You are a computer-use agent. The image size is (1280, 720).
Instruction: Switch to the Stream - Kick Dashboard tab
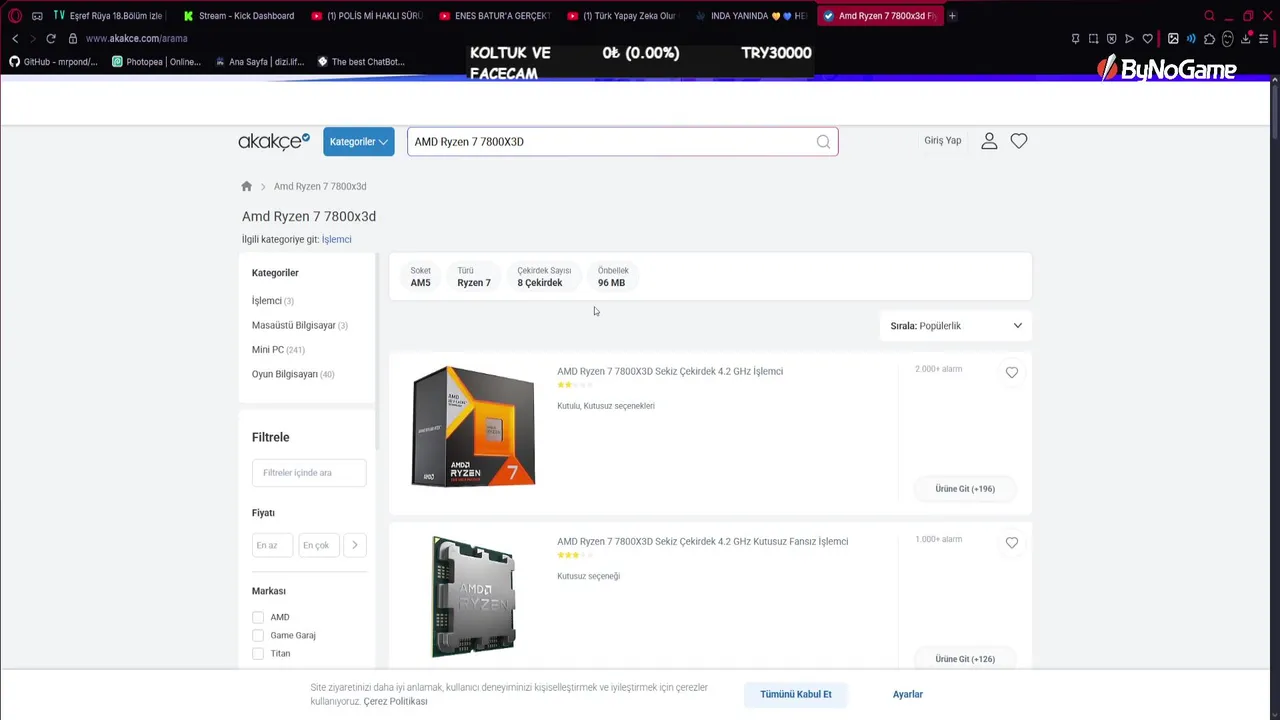pyautogui.click(x=238, y=16)
